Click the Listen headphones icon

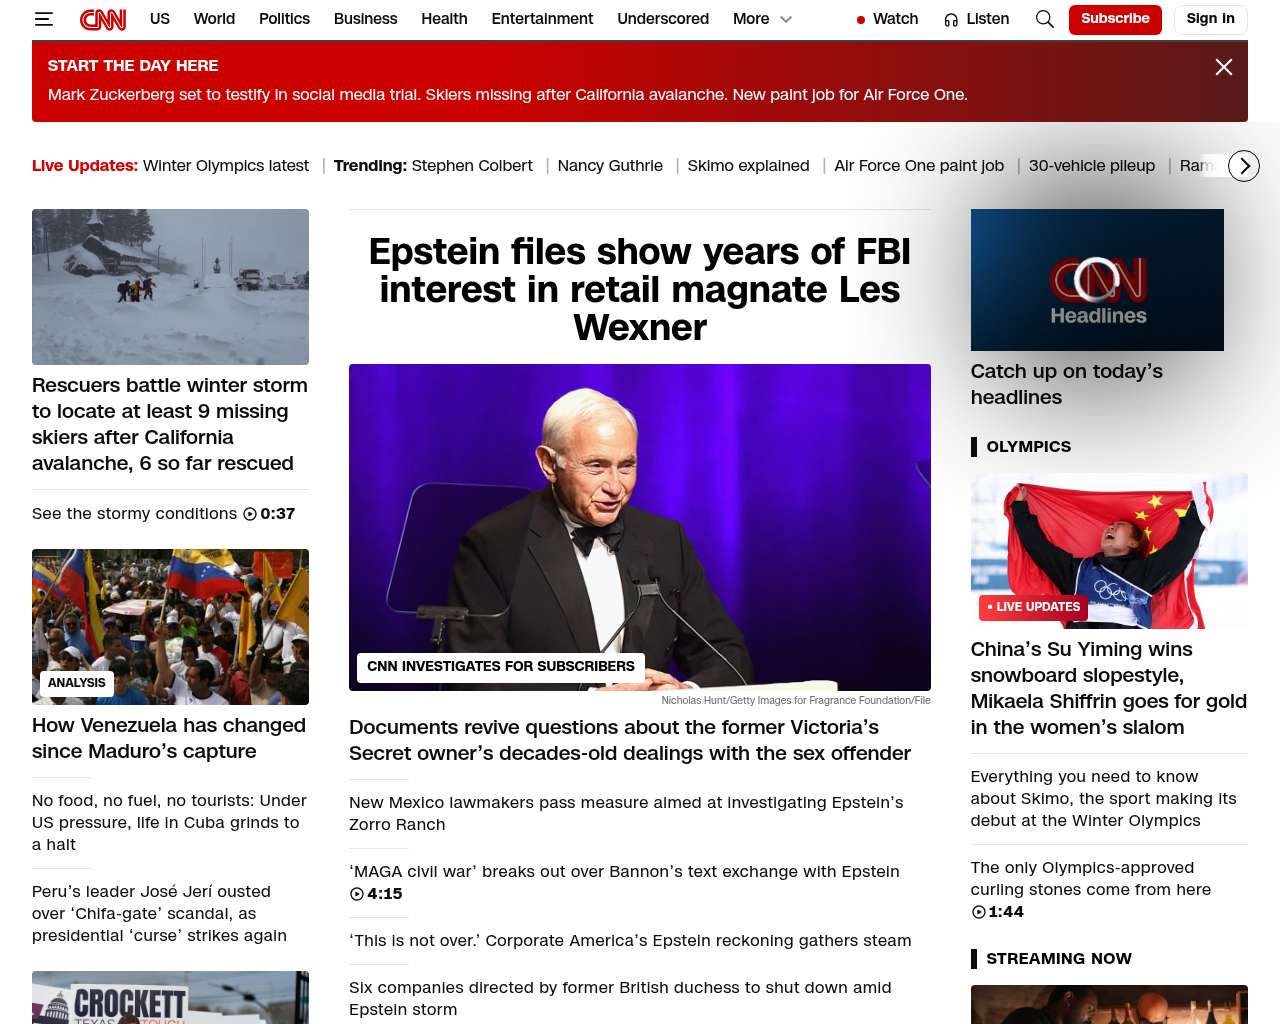point(951,20)
